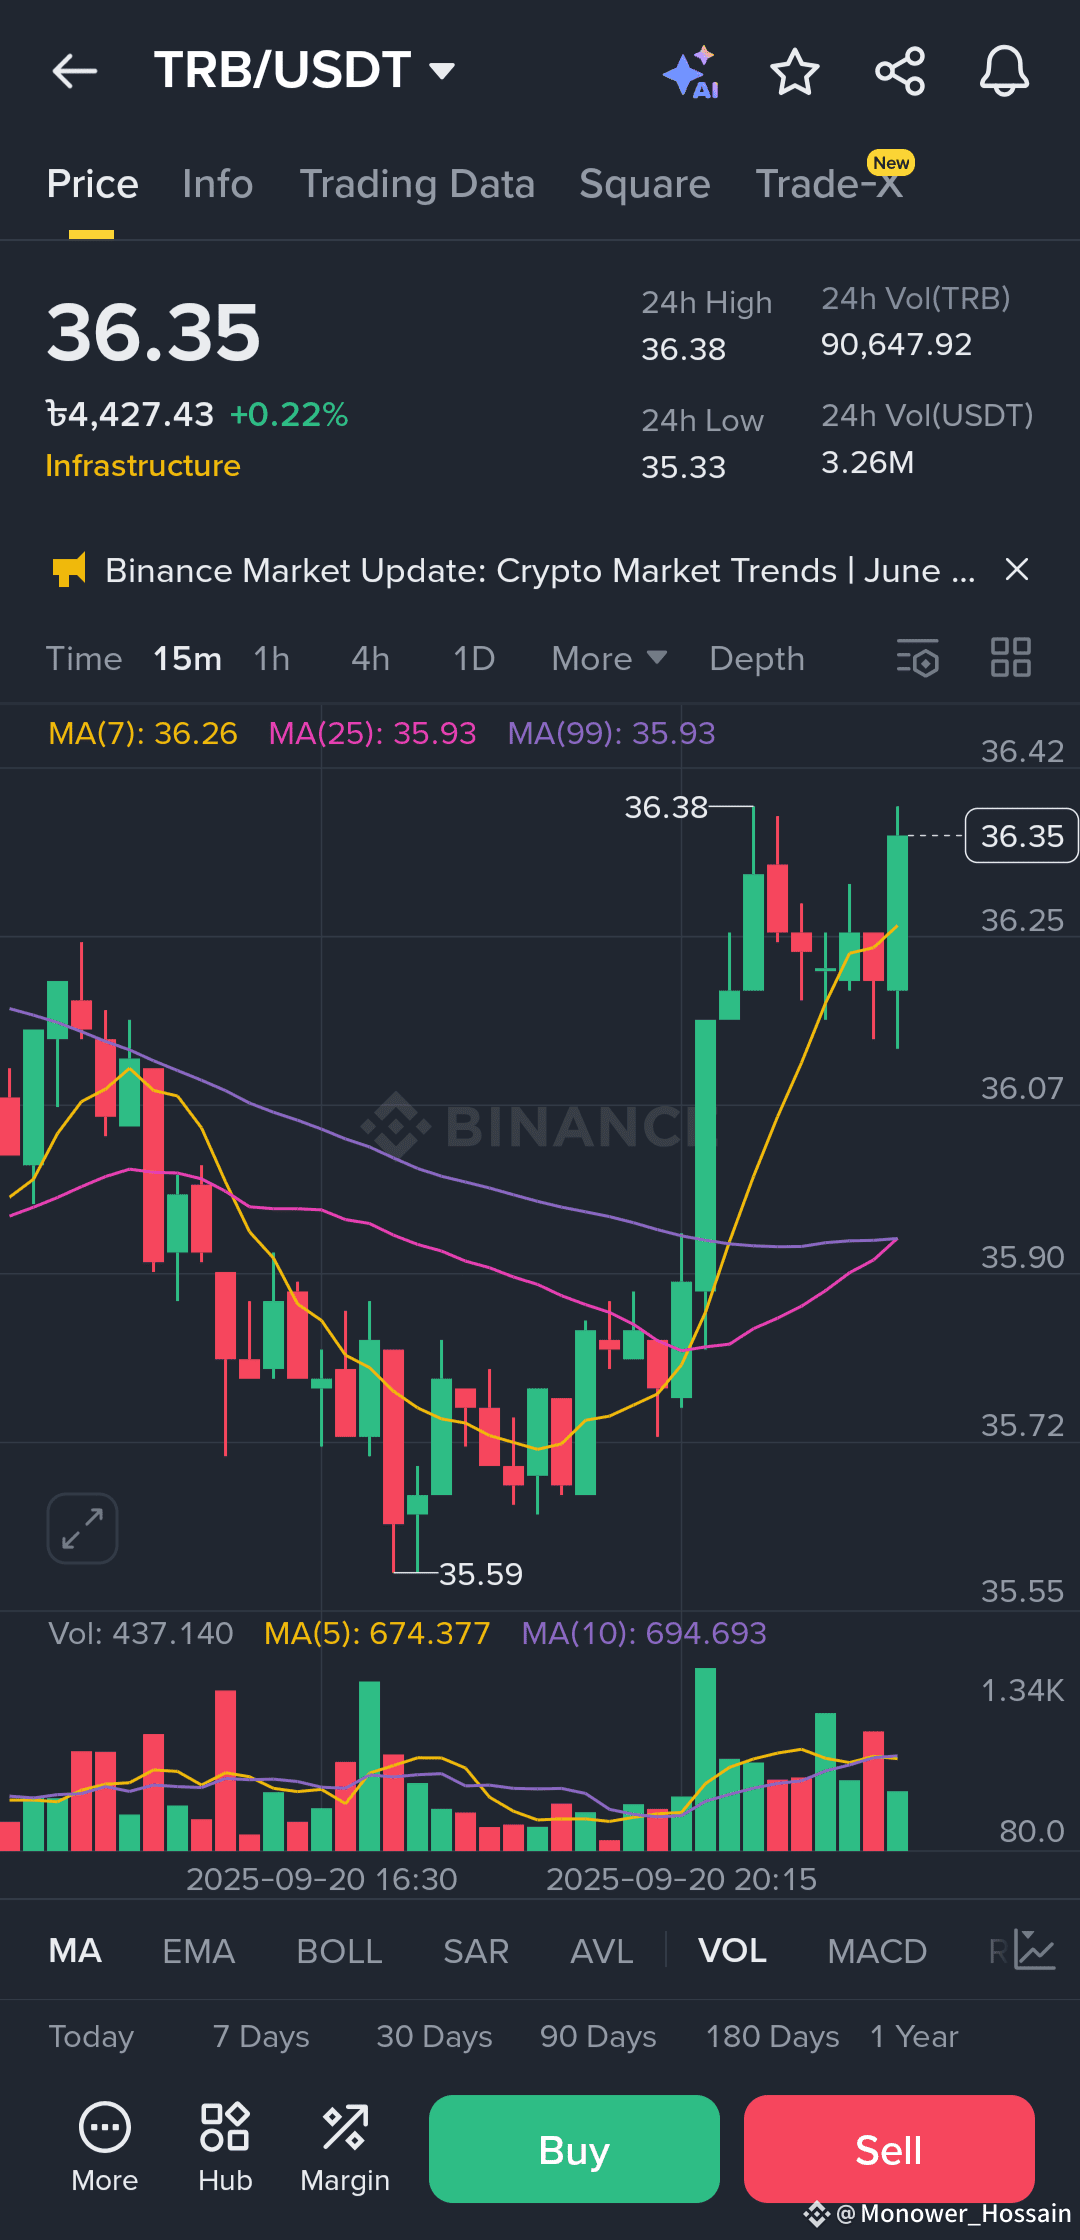Switch to the Price tab
Image resolution: width=1080 pixels, height=2240 pixels.
(x=92, y=184)
